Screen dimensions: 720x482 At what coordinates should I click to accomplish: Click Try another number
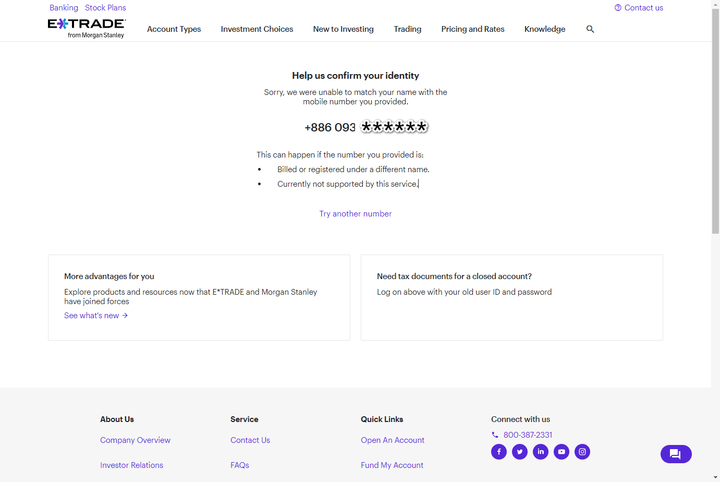point(355,213)
